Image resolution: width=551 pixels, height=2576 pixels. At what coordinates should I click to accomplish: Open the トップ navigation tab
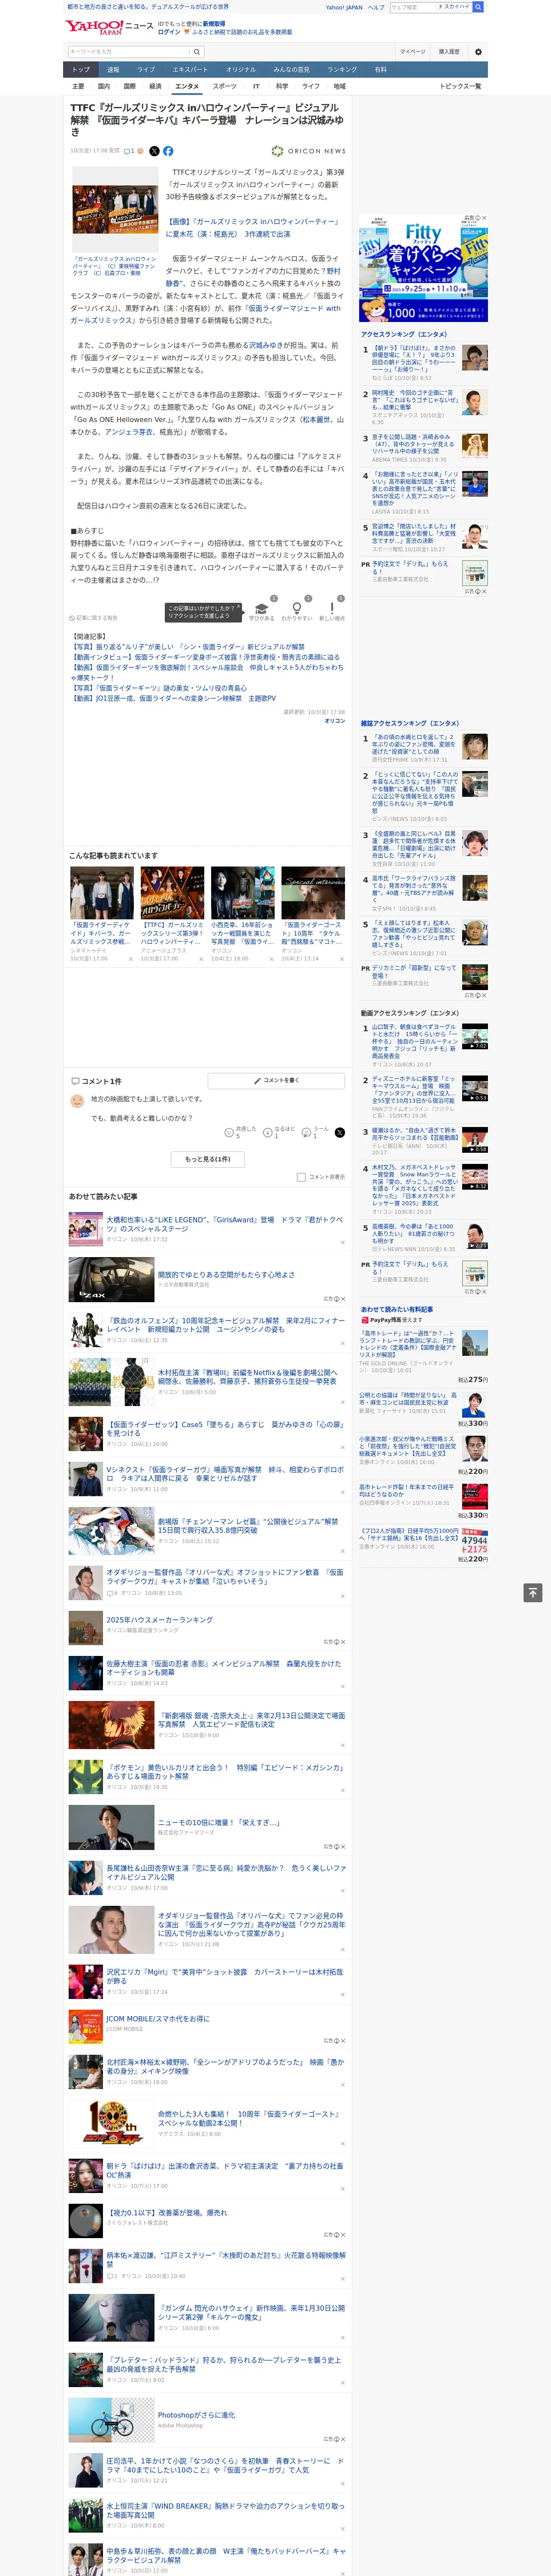pyautogui.click(x=81, y=70)
